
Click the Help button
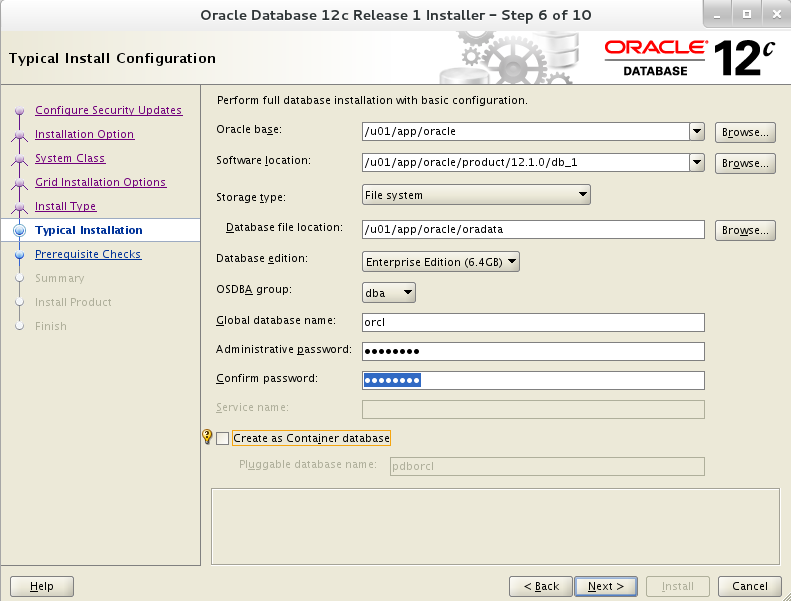coord(42,586)
